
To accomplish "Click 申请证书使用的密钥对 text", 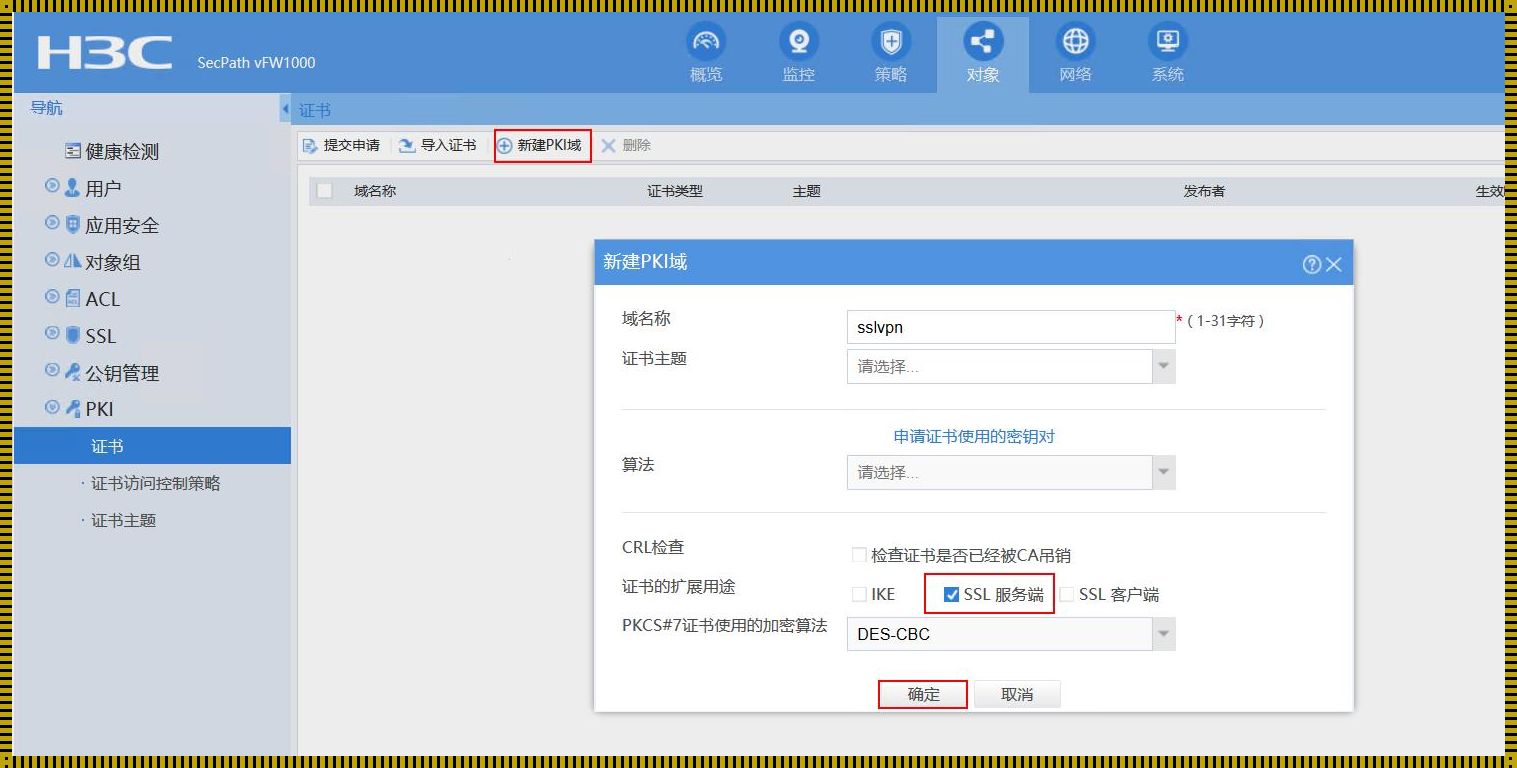I will 974,437.
